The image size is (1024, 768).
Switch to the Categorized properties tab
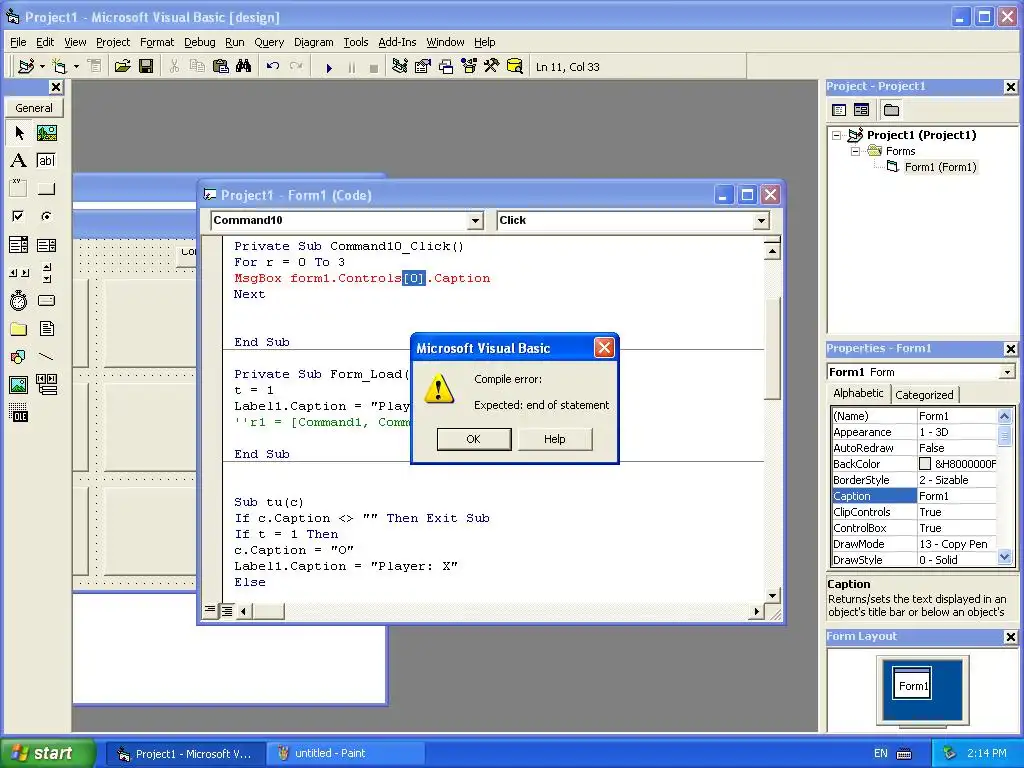pos(923,394)
